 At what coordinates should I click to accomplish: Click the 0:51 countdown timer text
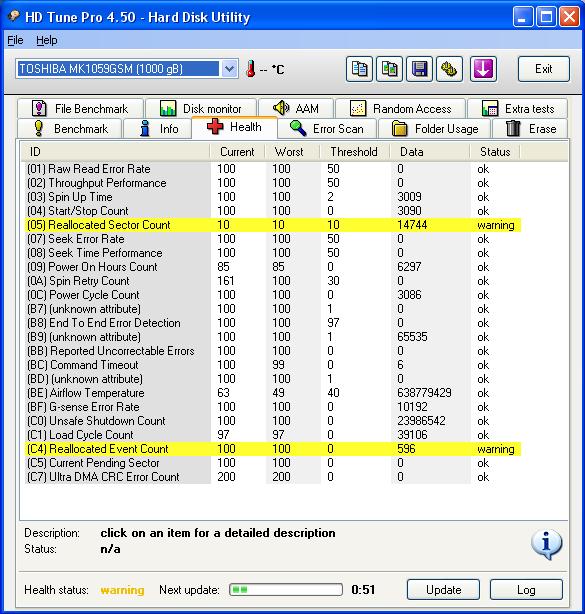click(363, 589)
